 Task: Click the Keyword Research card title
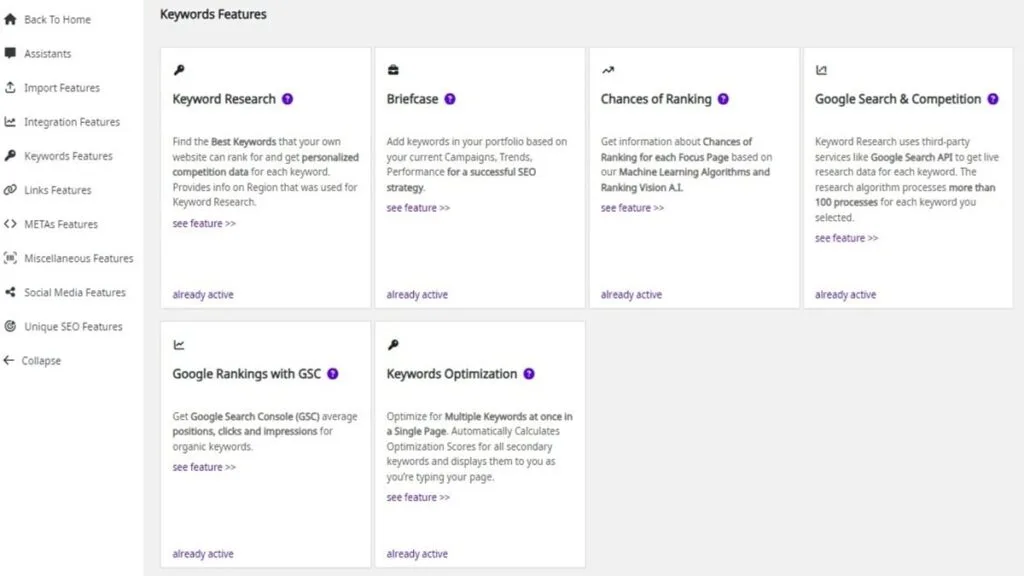(224, 99)
